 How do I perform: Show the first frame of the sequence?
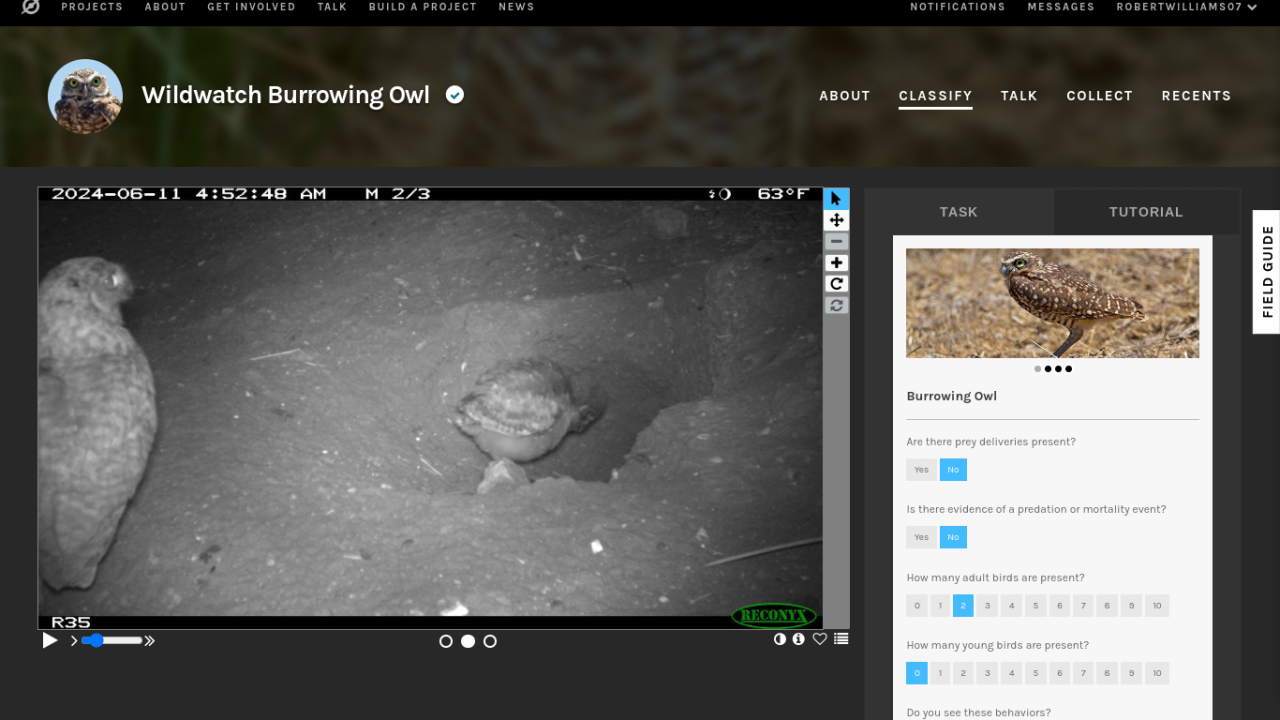[x=446, y=641]
